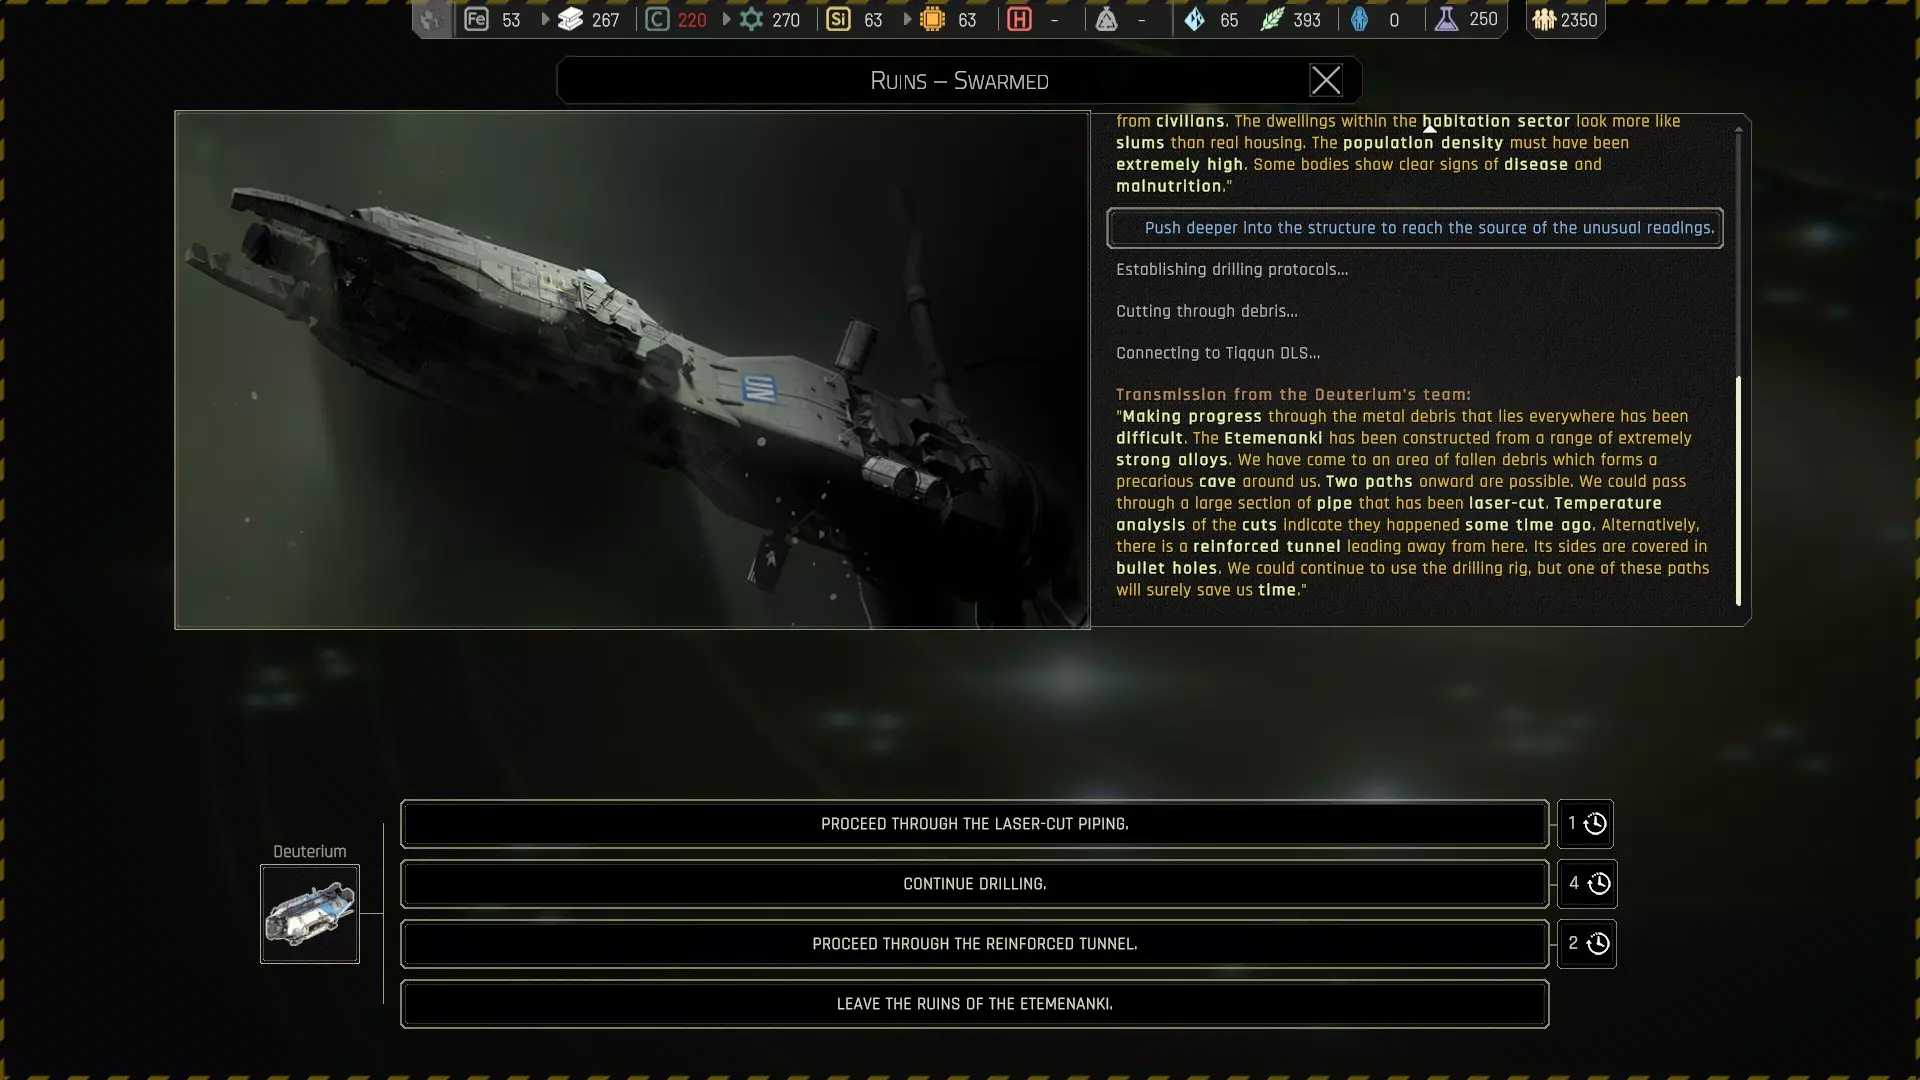Click the Silicon (Si) resource icon
Viewport: 1920px width, 1080px height.
coord(838,19)
